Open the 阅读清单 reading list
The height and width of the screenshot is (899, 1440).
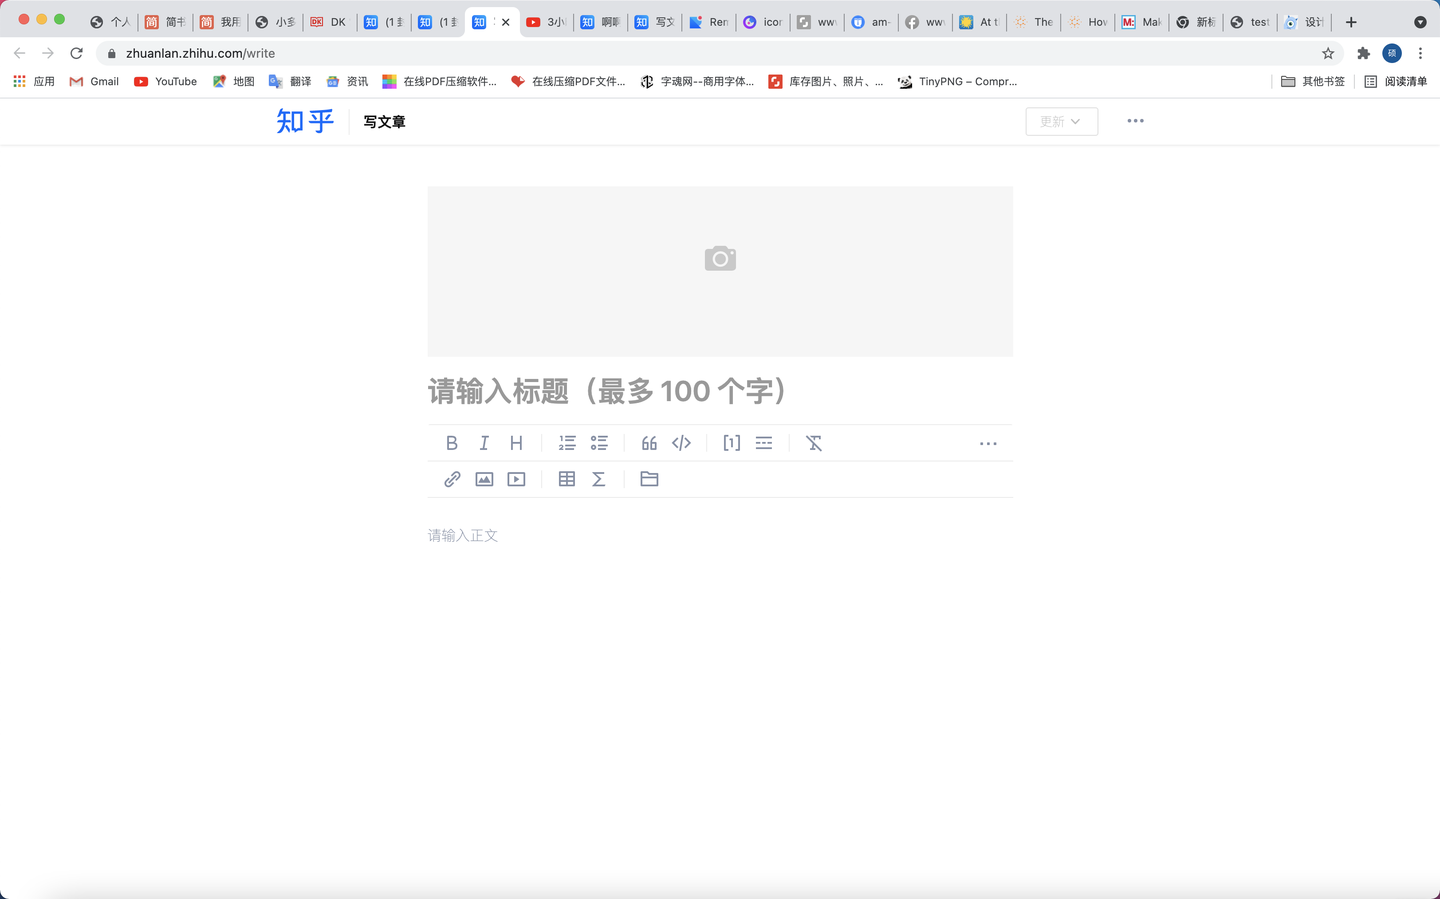coord(1396,81)
